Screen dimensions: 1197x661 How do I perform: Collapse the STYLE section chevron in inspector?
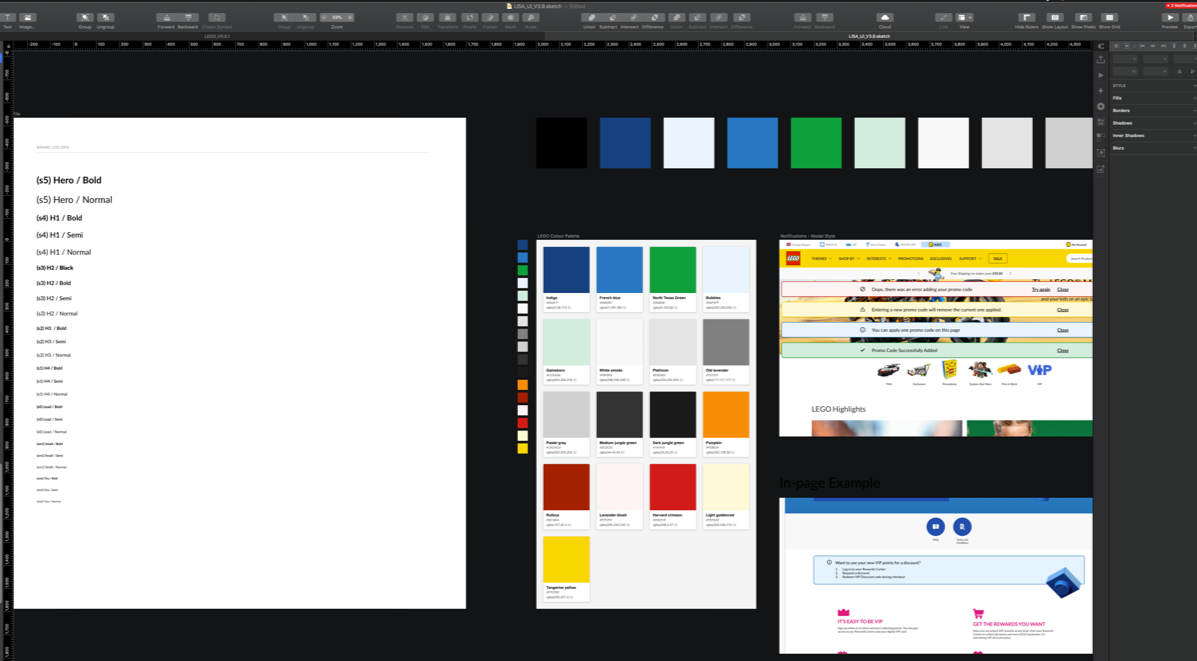(x=1193, y=85)
